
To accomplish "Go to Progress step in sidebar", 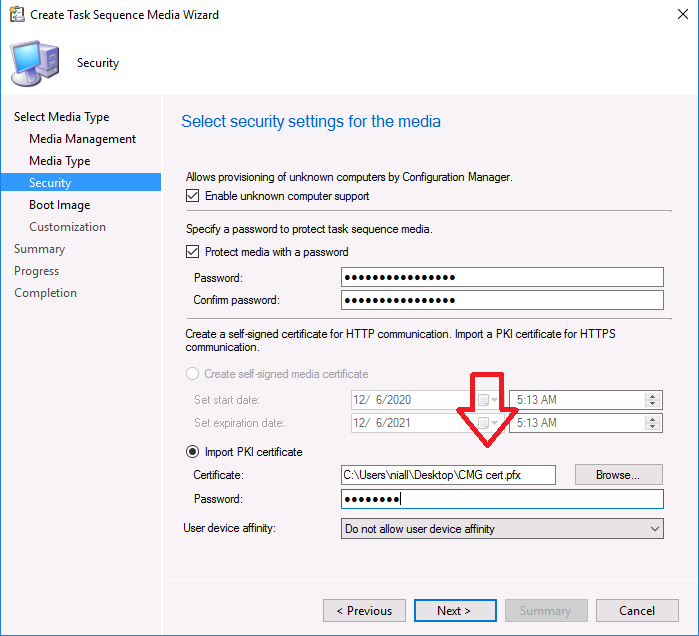I will [37, 271].
